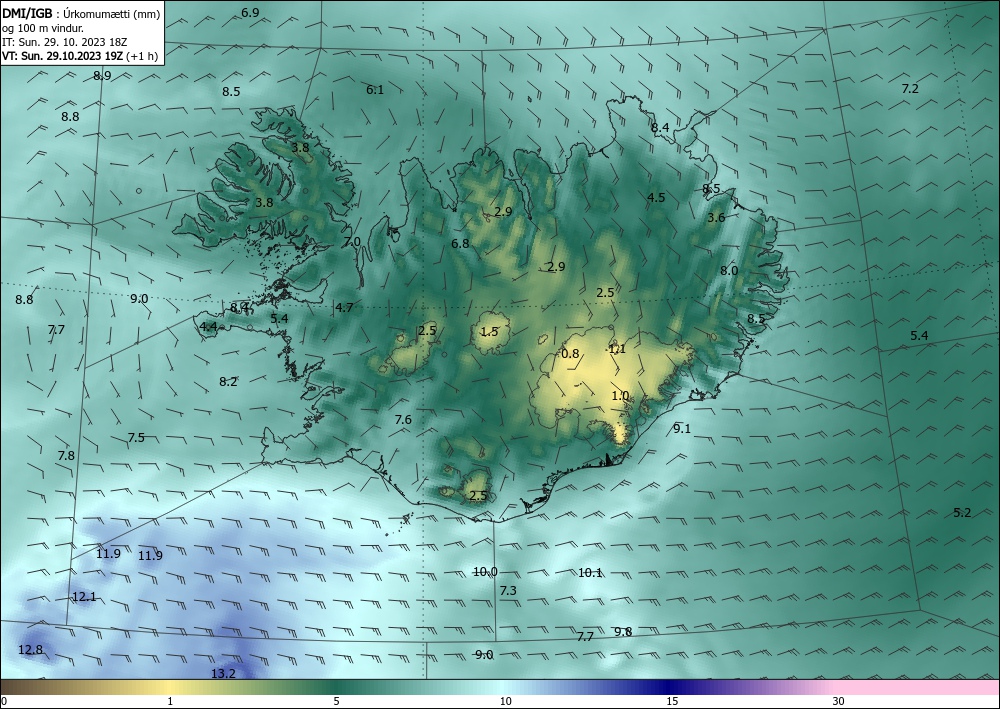
Task: Click the 'VT: Sun. 29.10.2023 19Z (+1 h)' line
Action: click(80, 55)
